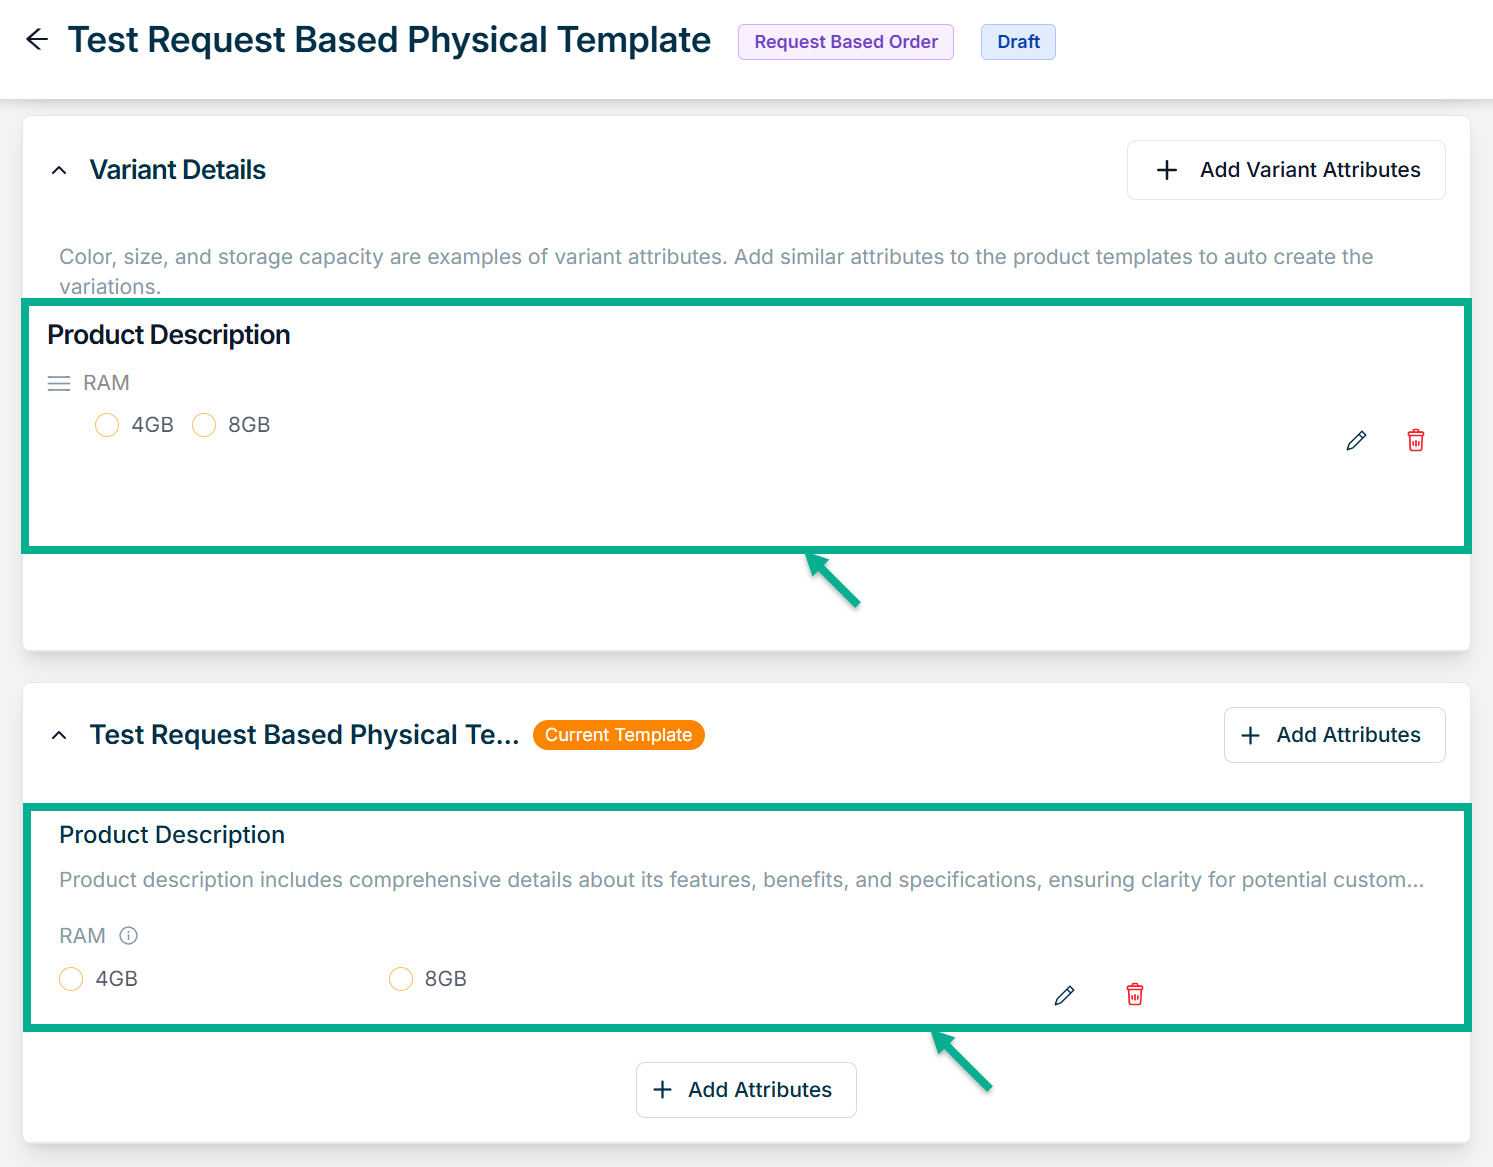Click the Draft status badge
Viewport: 1493px width, 1167px height.
1018,42
